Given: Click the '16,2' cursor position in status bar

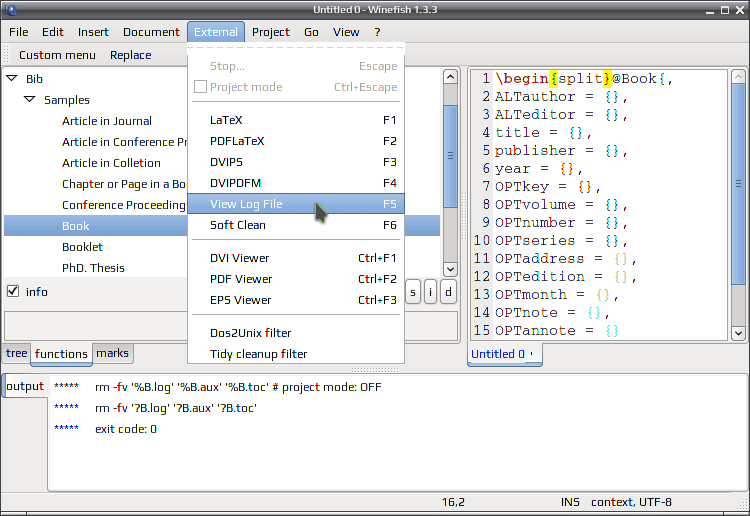Looking at the screenshot, I should pyautogui.click(x=453, y=502).
